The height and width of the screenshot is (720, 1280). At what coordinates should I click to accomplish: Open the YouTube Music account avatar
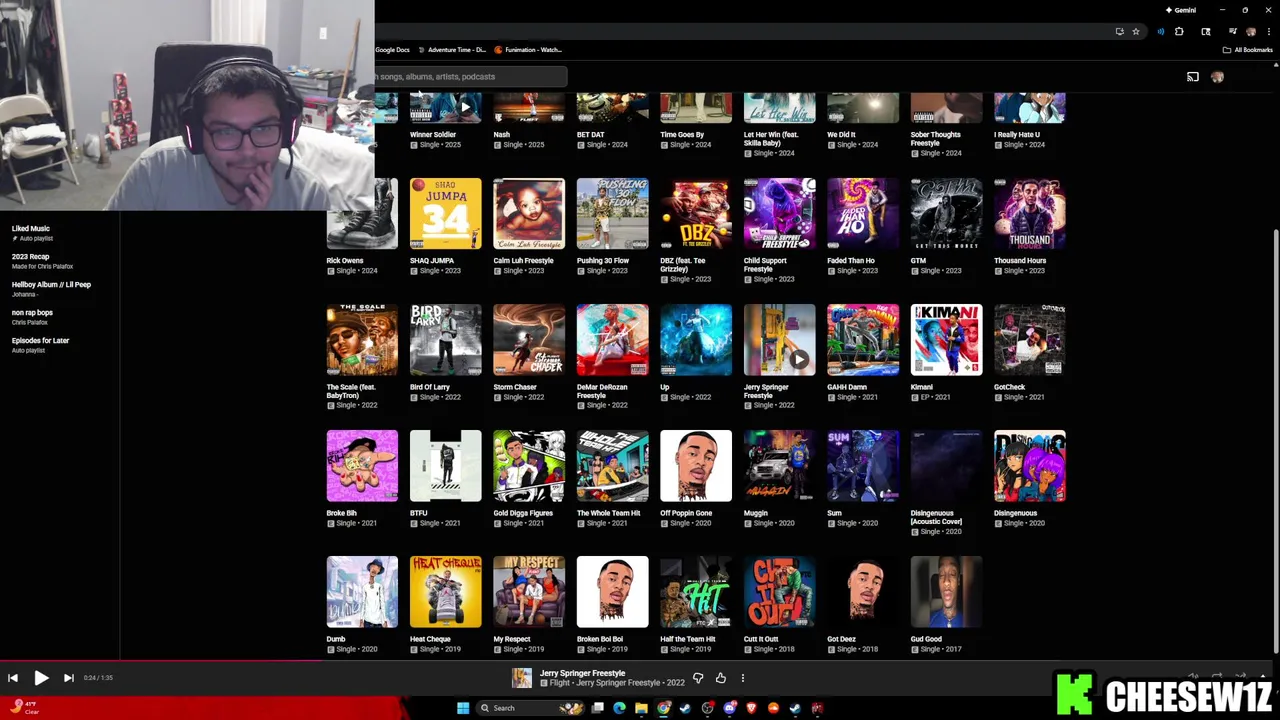(1217, 77)
